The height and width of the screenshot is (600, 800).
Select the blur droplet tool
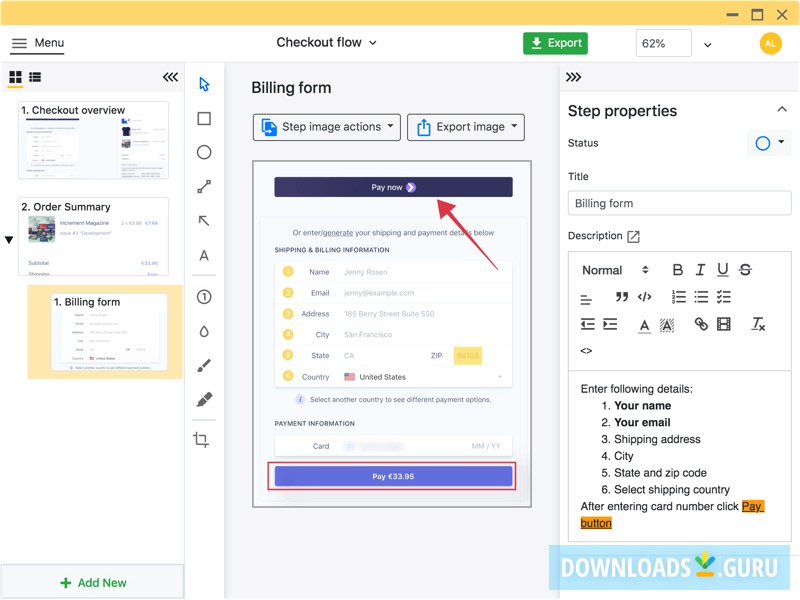click(204, 332)
